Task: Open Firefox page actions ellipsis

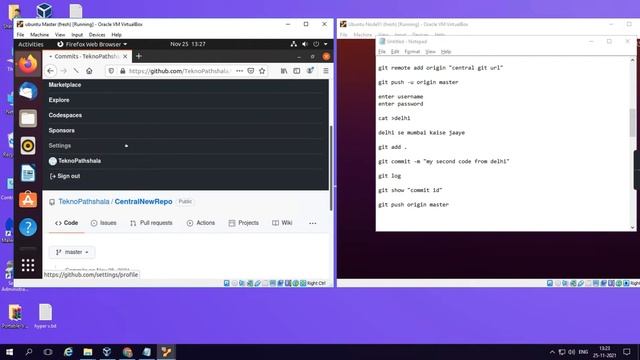Action: pos(240,71)
